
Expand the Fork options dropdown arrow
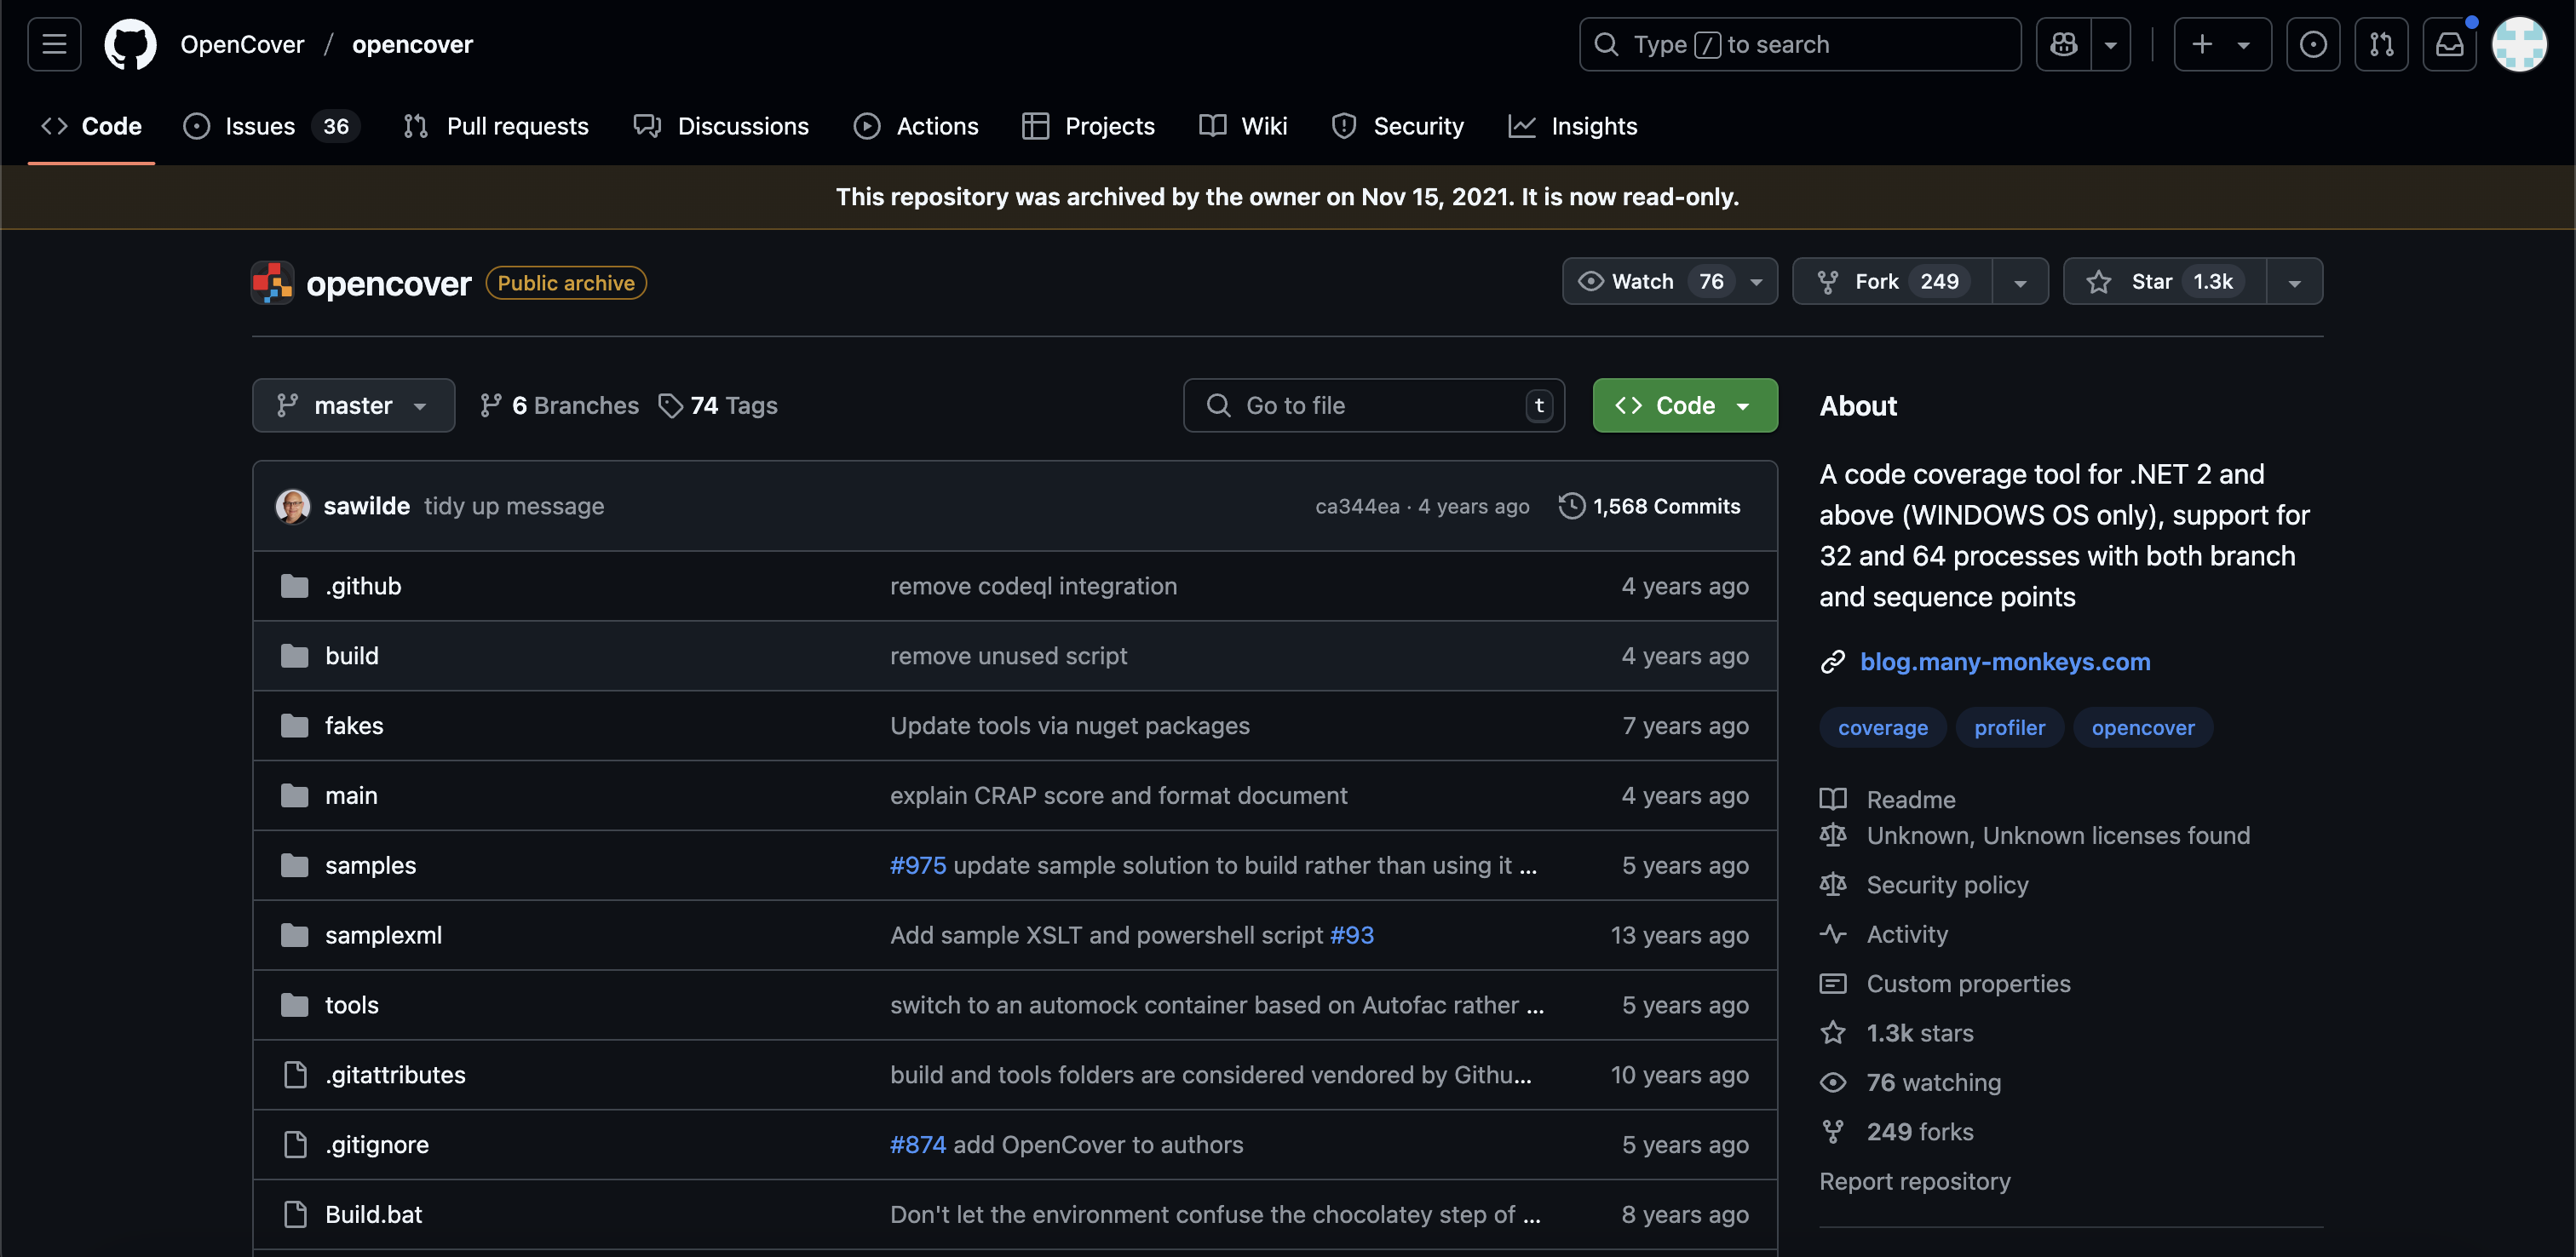tap(2020, 282)
